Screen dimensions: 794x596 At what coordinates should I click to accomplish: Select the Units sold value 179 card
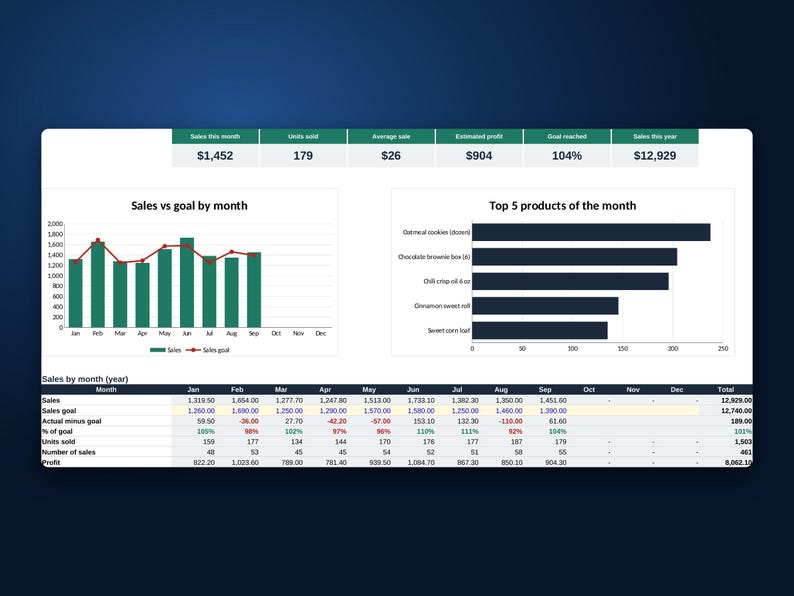pos(303,155)
